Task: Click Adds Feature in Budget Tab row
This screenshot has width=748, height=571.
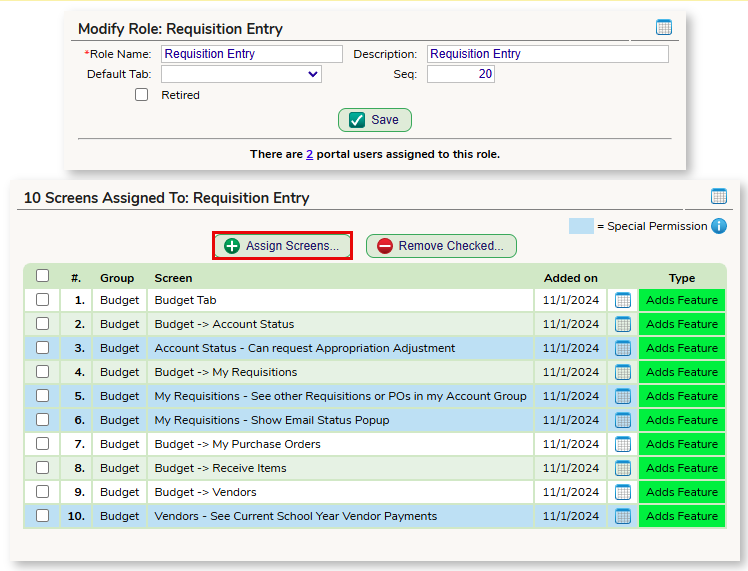Action: 682,300
